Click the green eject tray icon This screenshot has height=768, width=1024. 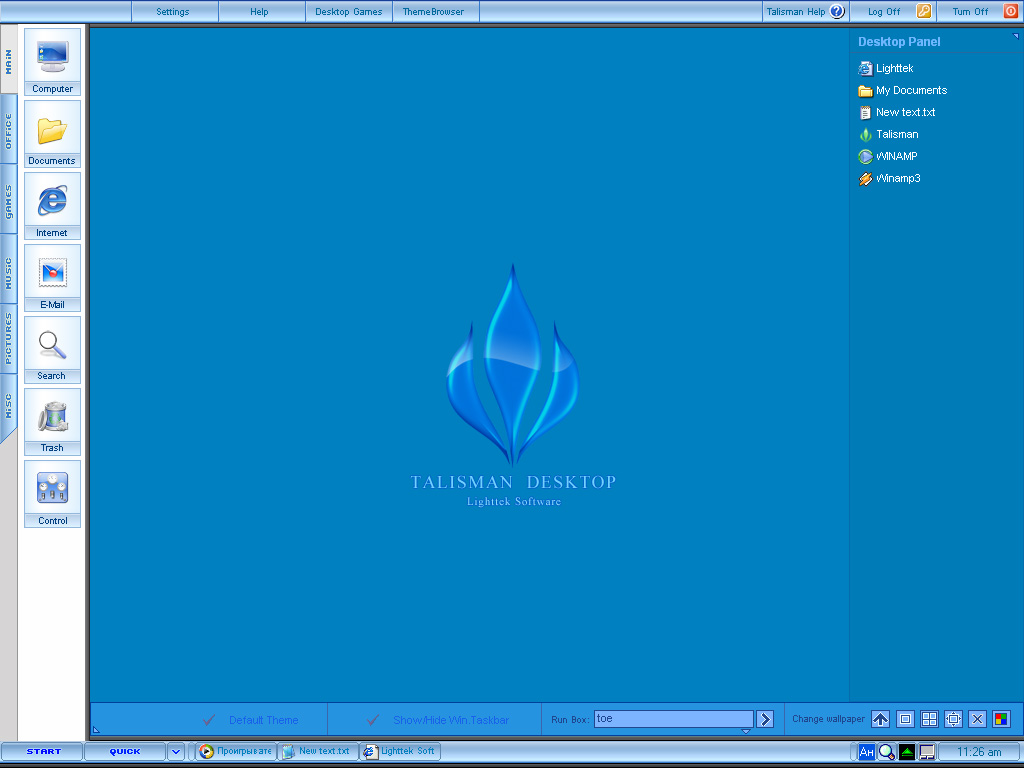pyautogui.click(x=907, y=752)
